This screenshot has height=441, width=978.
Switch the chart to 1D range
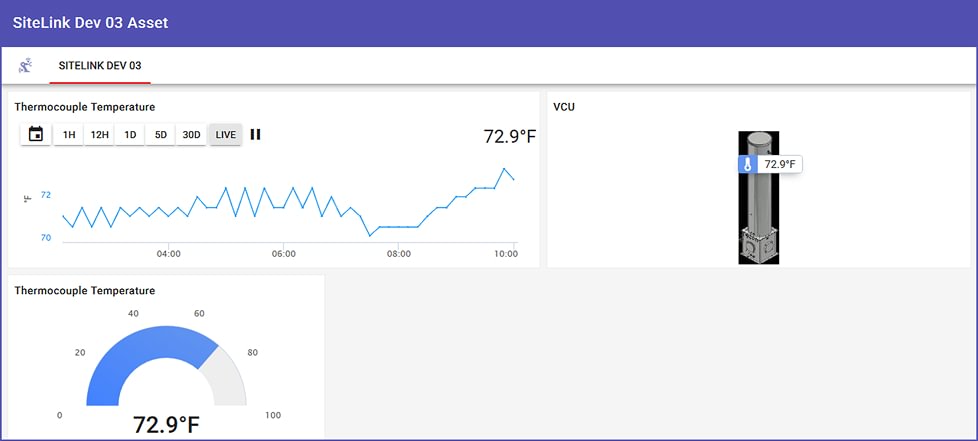tap(130, 135)
